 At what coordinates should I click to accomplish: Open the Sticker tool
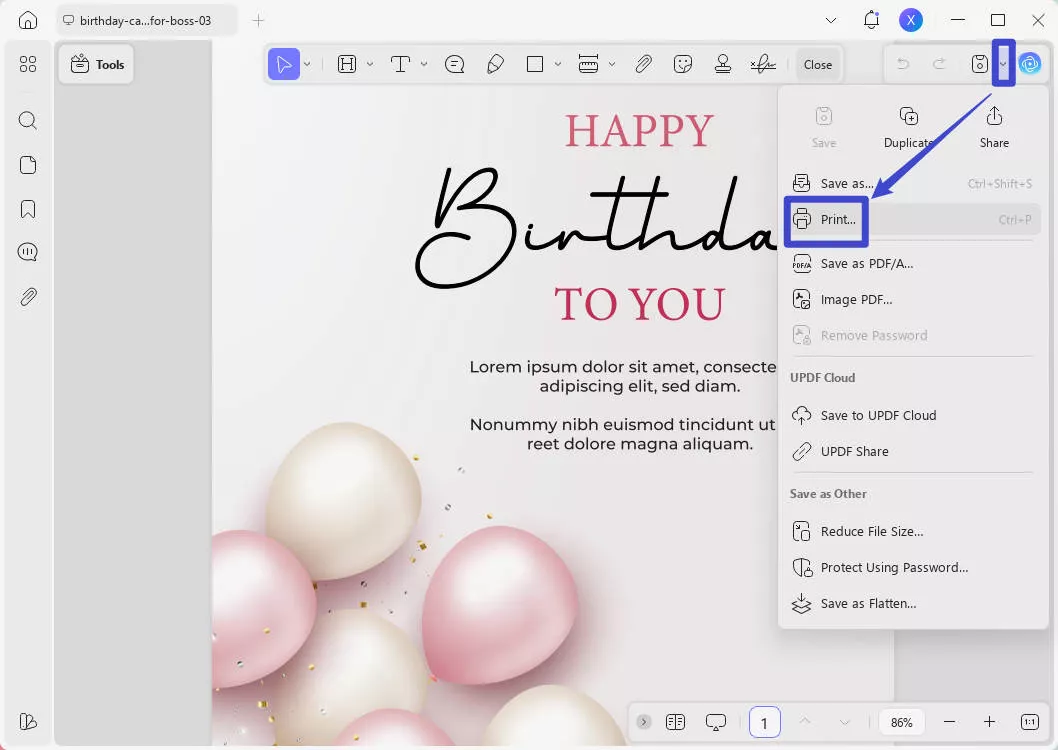683,65
